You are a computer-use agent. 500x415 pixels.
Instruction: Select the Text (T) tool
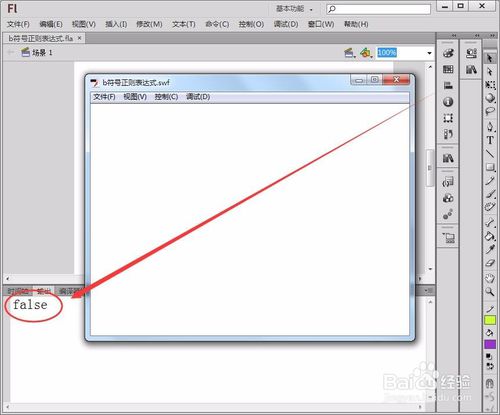tap(490, 140)
